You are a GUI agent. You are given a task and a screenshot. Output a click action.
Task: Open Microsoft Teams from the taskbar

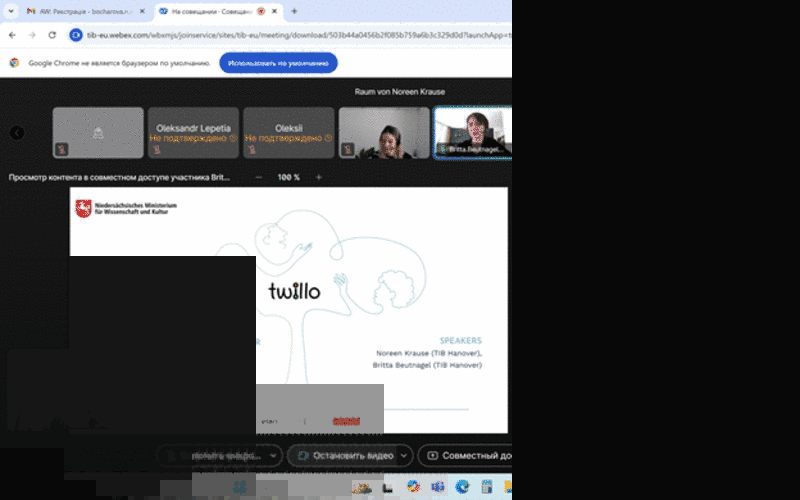pyautogui.click(x=437, y=487)
